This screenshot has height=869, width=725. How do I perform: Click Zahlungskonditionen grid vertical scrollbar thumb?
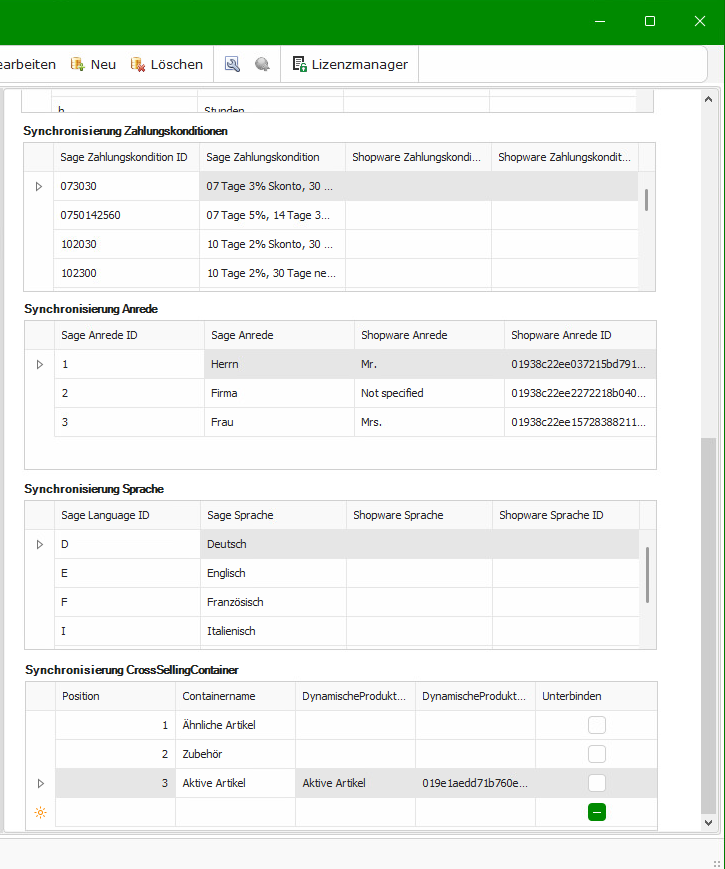tap(646, 200)
